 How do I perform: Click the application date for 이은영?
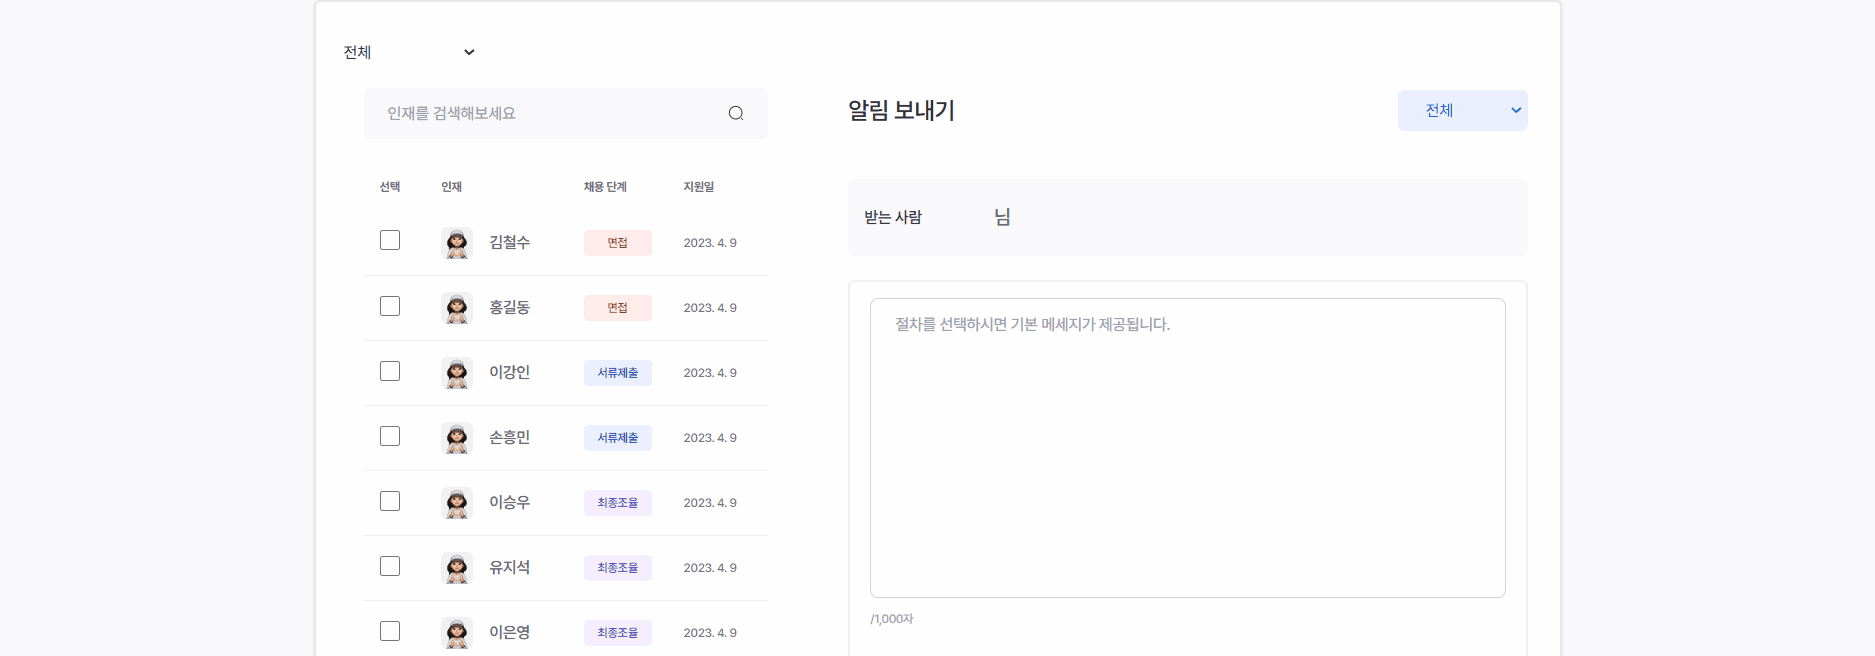click(x=710, y=633)
